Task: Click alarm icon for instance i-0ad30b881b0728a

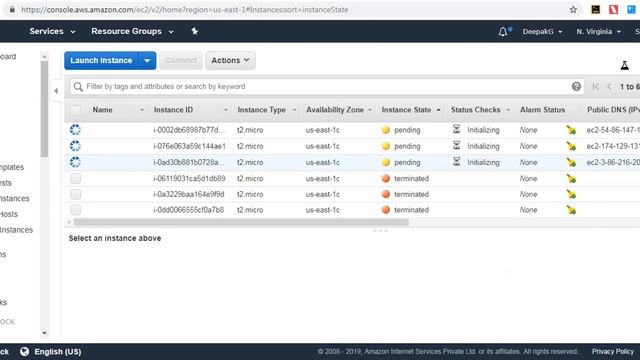Action: point(571,162)
